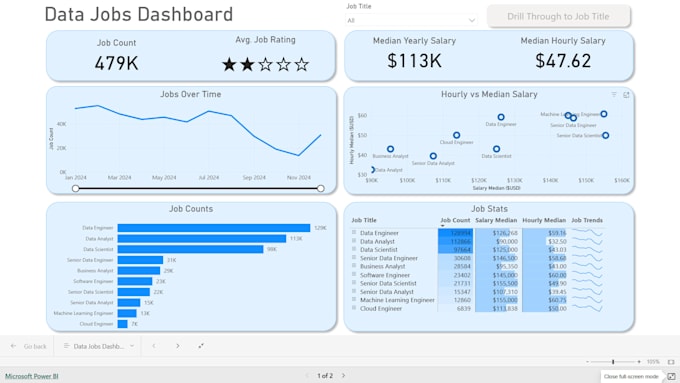Sort by the Hourly Median column header
The image size is (680, 383).
(x=544, y=220)
